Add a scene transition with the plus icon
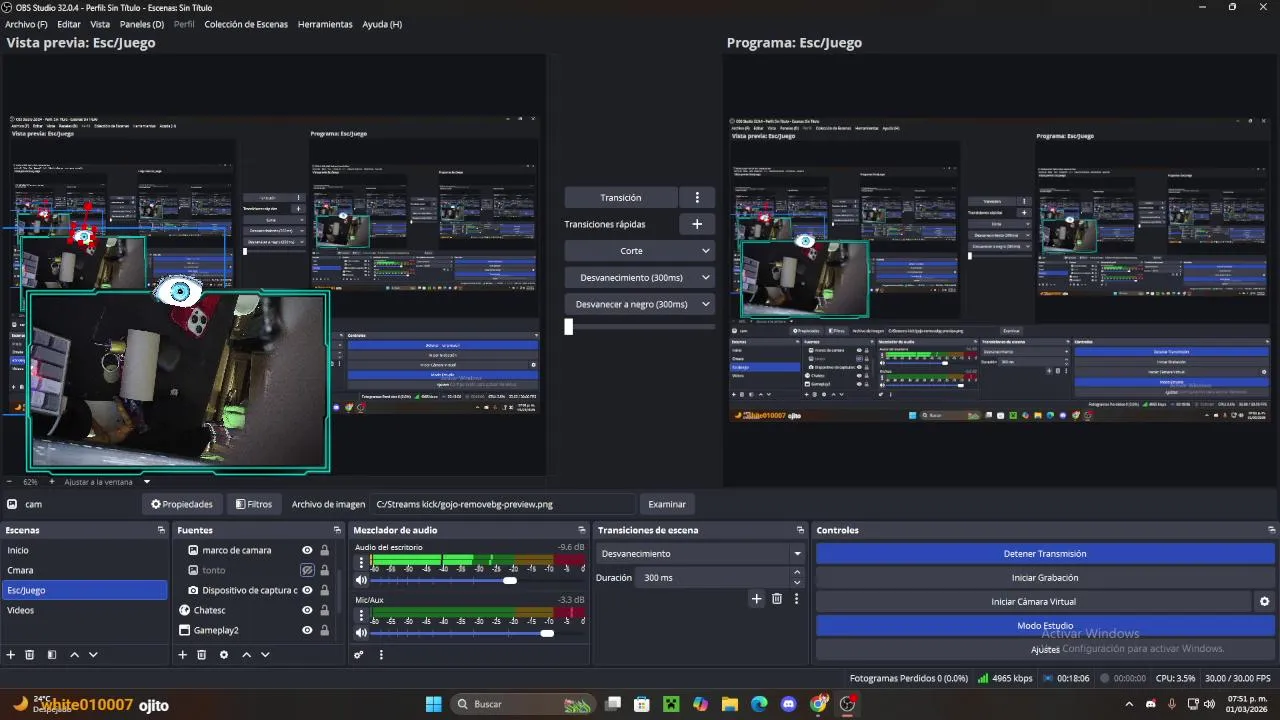 pyautogui.click(x=757, y=599)
